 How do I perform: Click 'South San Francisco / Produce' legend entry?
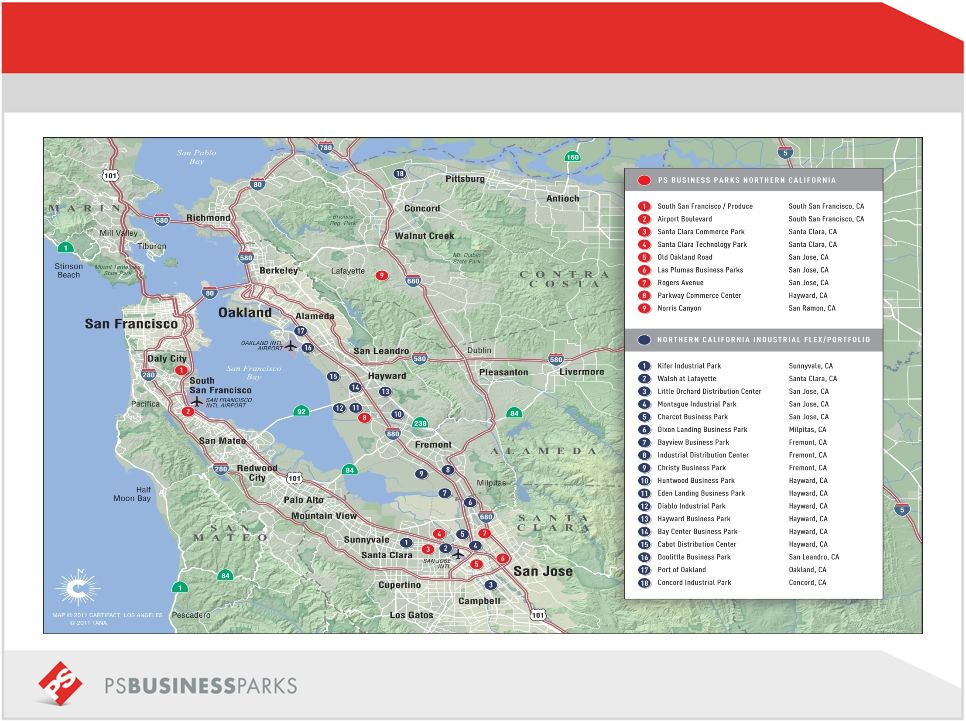coord(705,206)
